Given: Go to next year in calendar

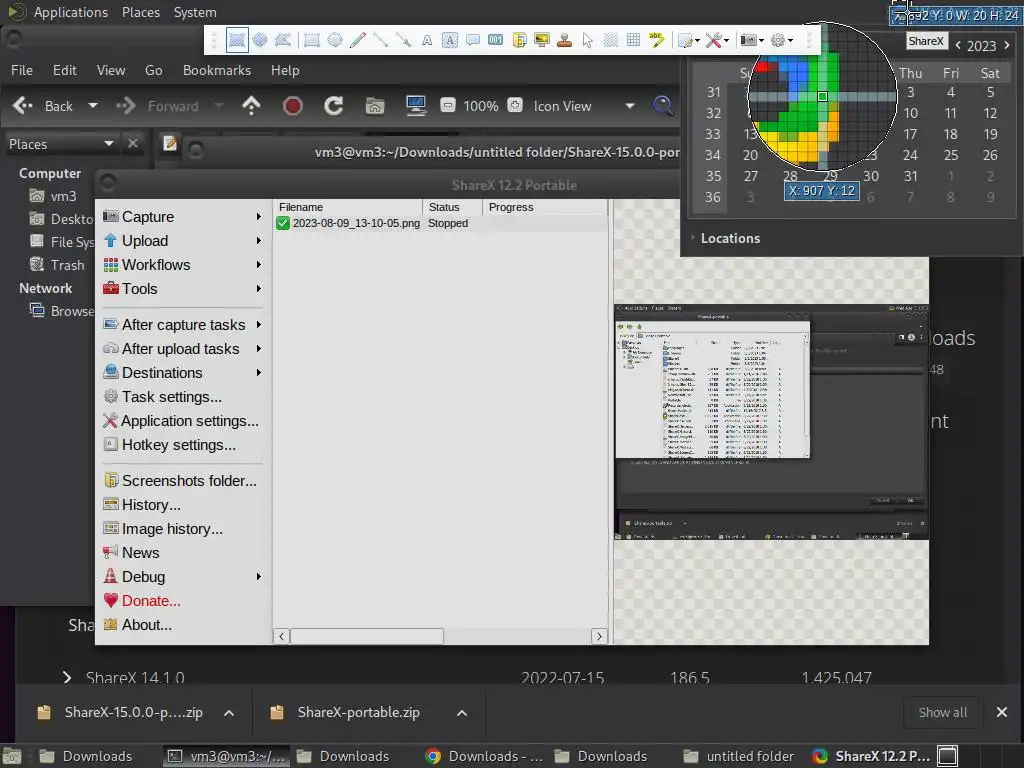Looking at the screenshot, I should (x=1007, y=45).
